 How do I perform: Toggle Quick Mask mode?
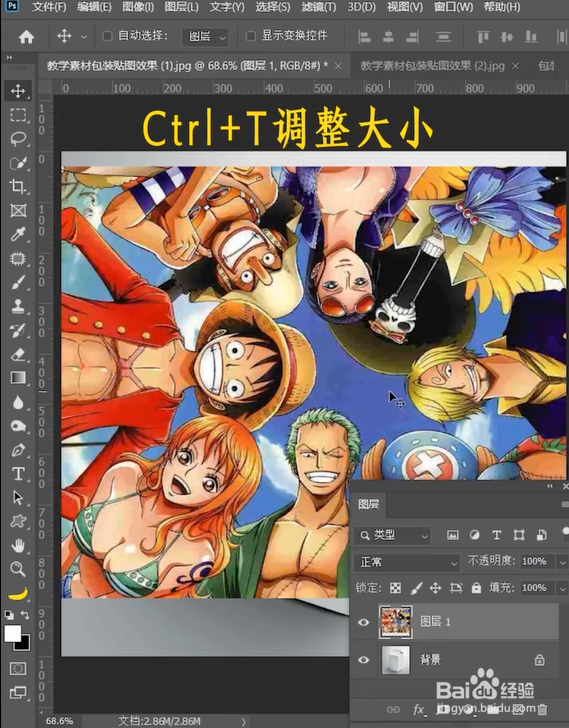18,669
